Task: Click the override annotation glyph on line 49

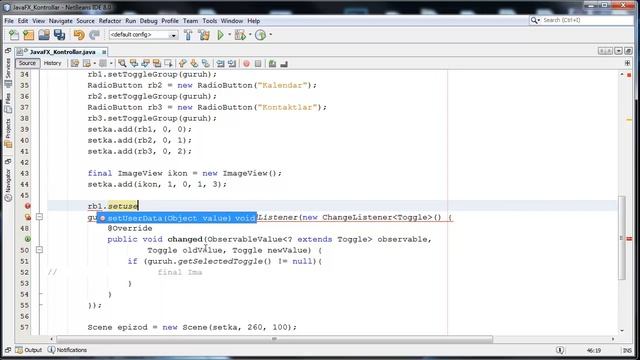Action: point(27,239)
